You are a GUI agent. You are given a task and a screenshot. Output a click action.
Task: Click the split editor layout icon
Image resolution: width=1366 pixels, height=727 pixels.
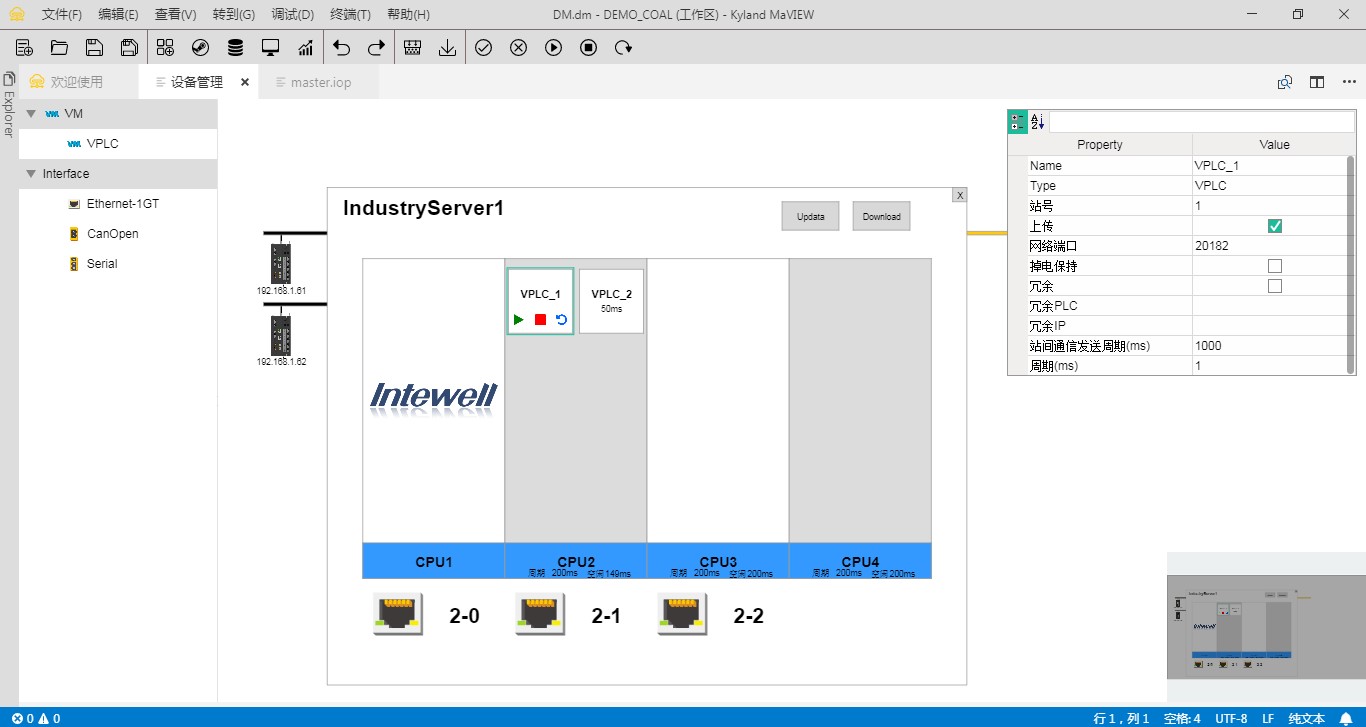(x=1317, y=82)
